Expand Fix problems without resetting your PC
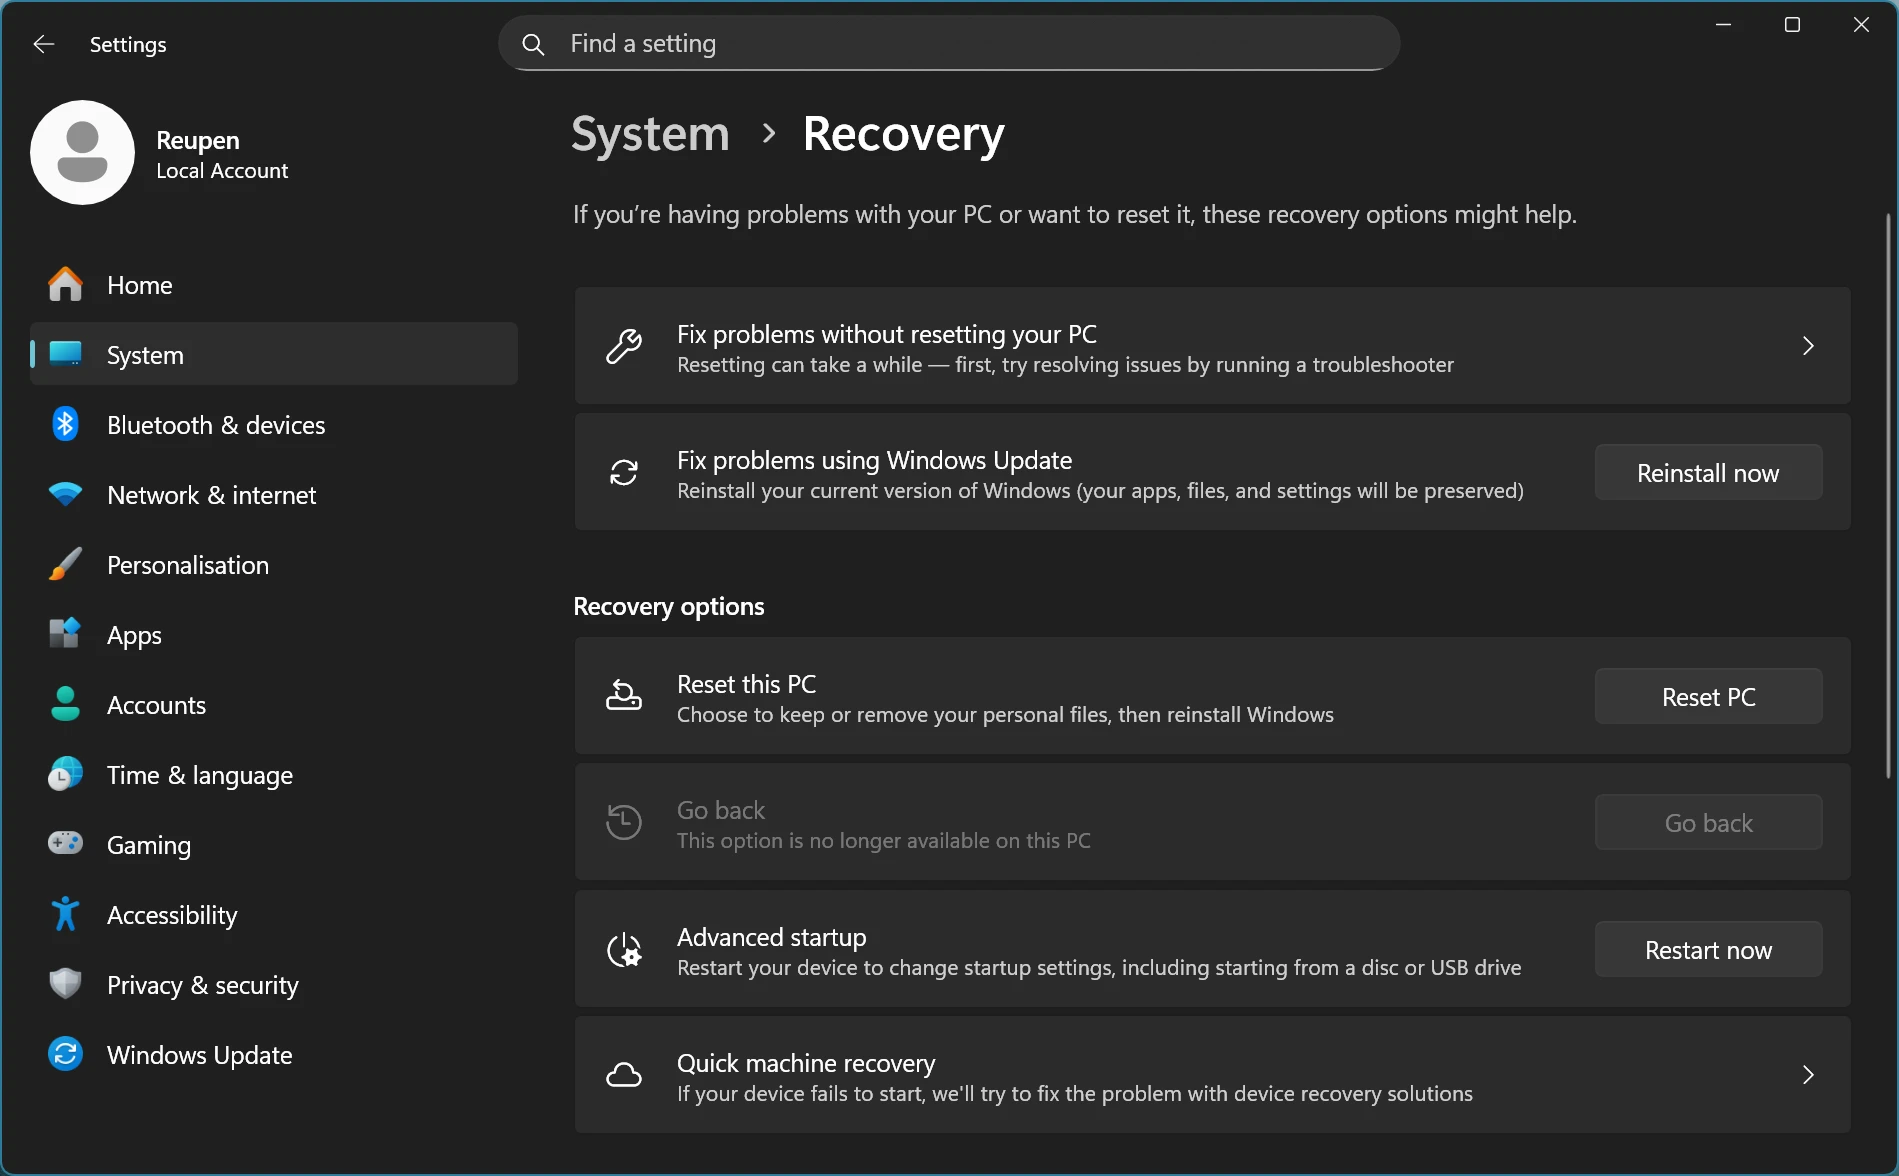 [x=1807, y=346]
